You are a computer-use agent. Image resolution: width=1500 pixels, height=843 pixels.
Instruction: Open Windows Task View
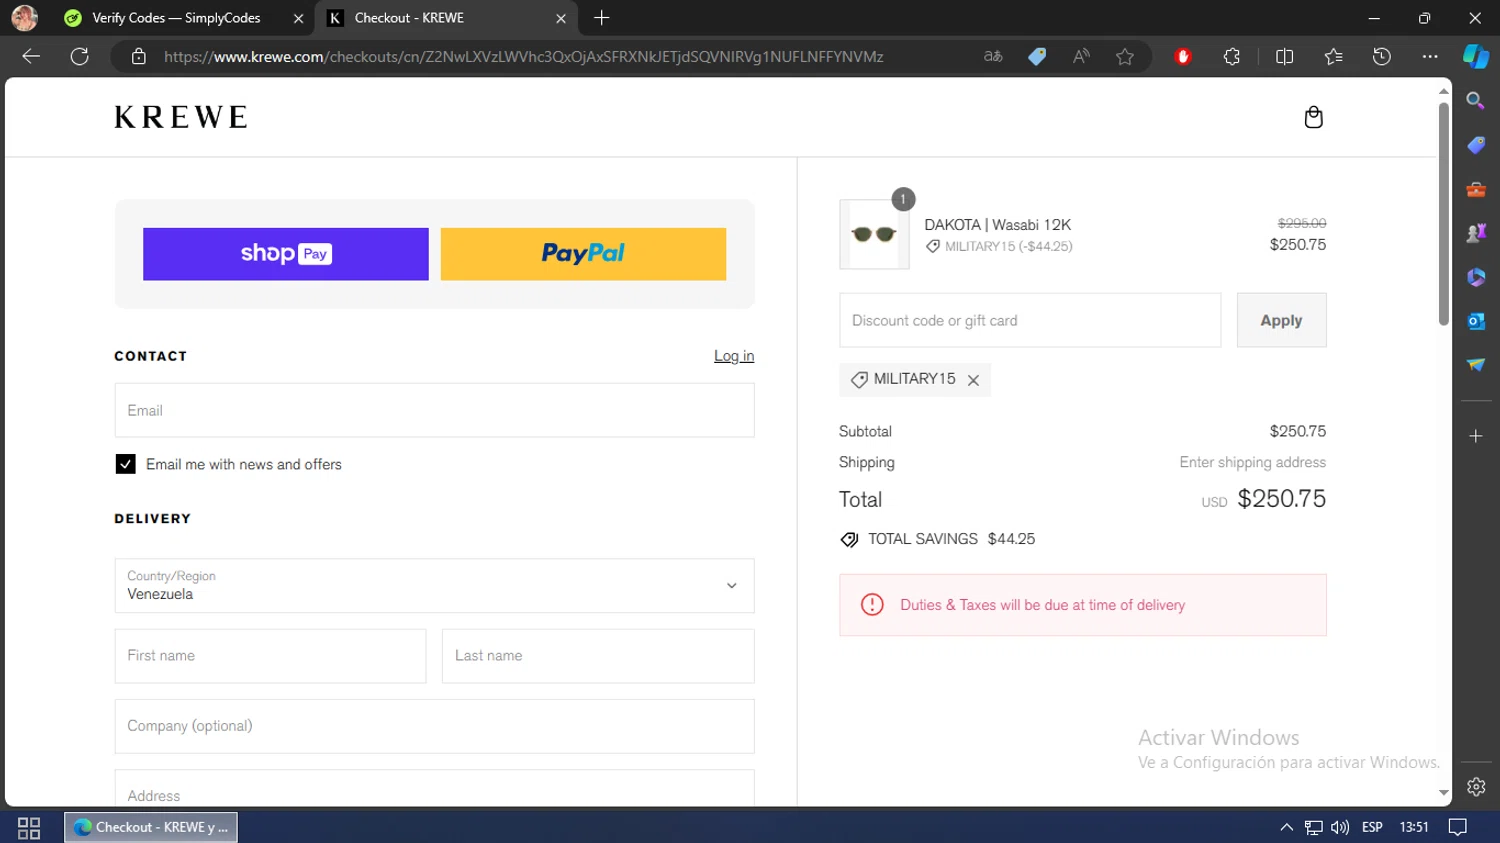coord(29,828)
